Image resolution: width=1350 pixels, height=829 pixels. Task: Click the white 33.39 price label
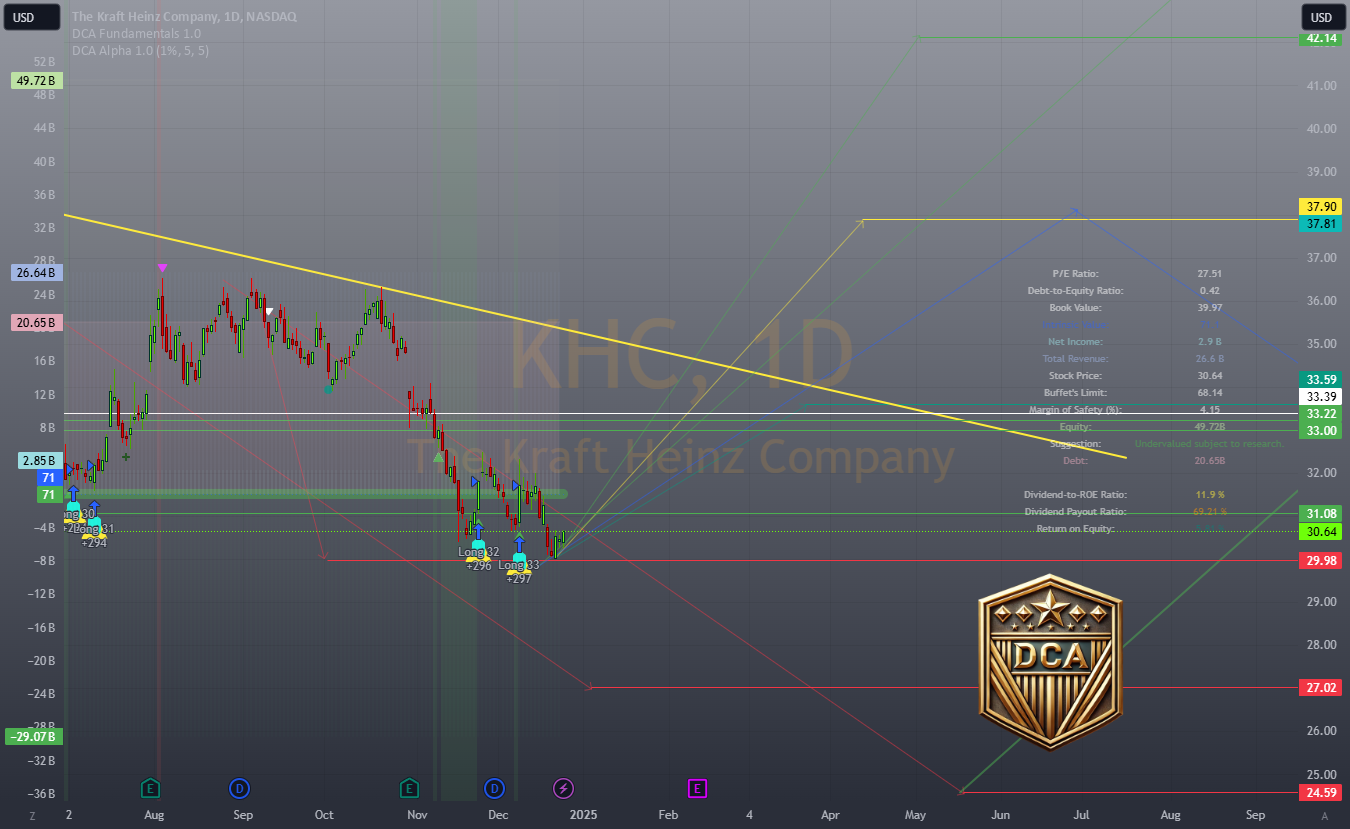click(1320, 396)
